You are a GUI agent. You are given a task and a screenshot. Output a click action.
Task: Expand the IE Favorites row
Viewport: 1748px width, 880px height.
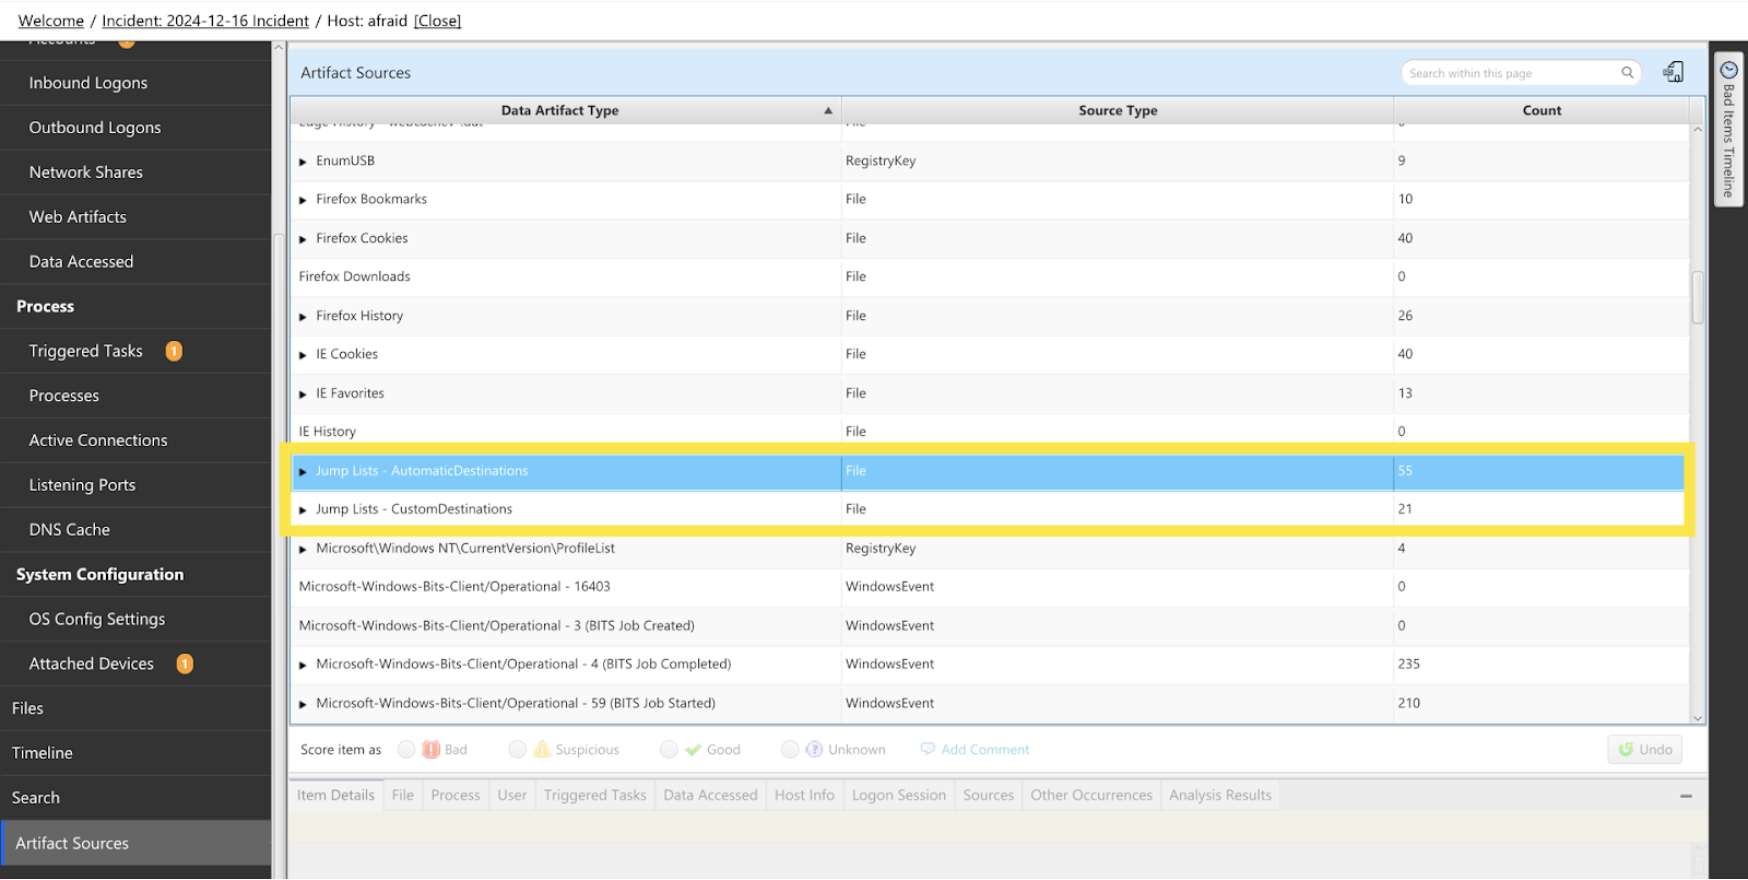pyautogui.click(x=303, y=394)
